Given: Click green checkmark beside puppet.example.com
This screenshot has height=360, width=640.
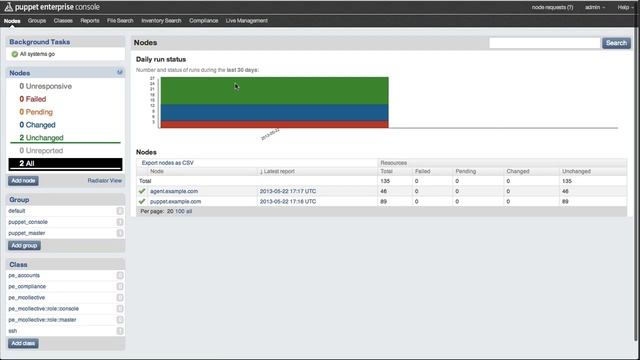Looking at the screenshot, I should 142,201.
